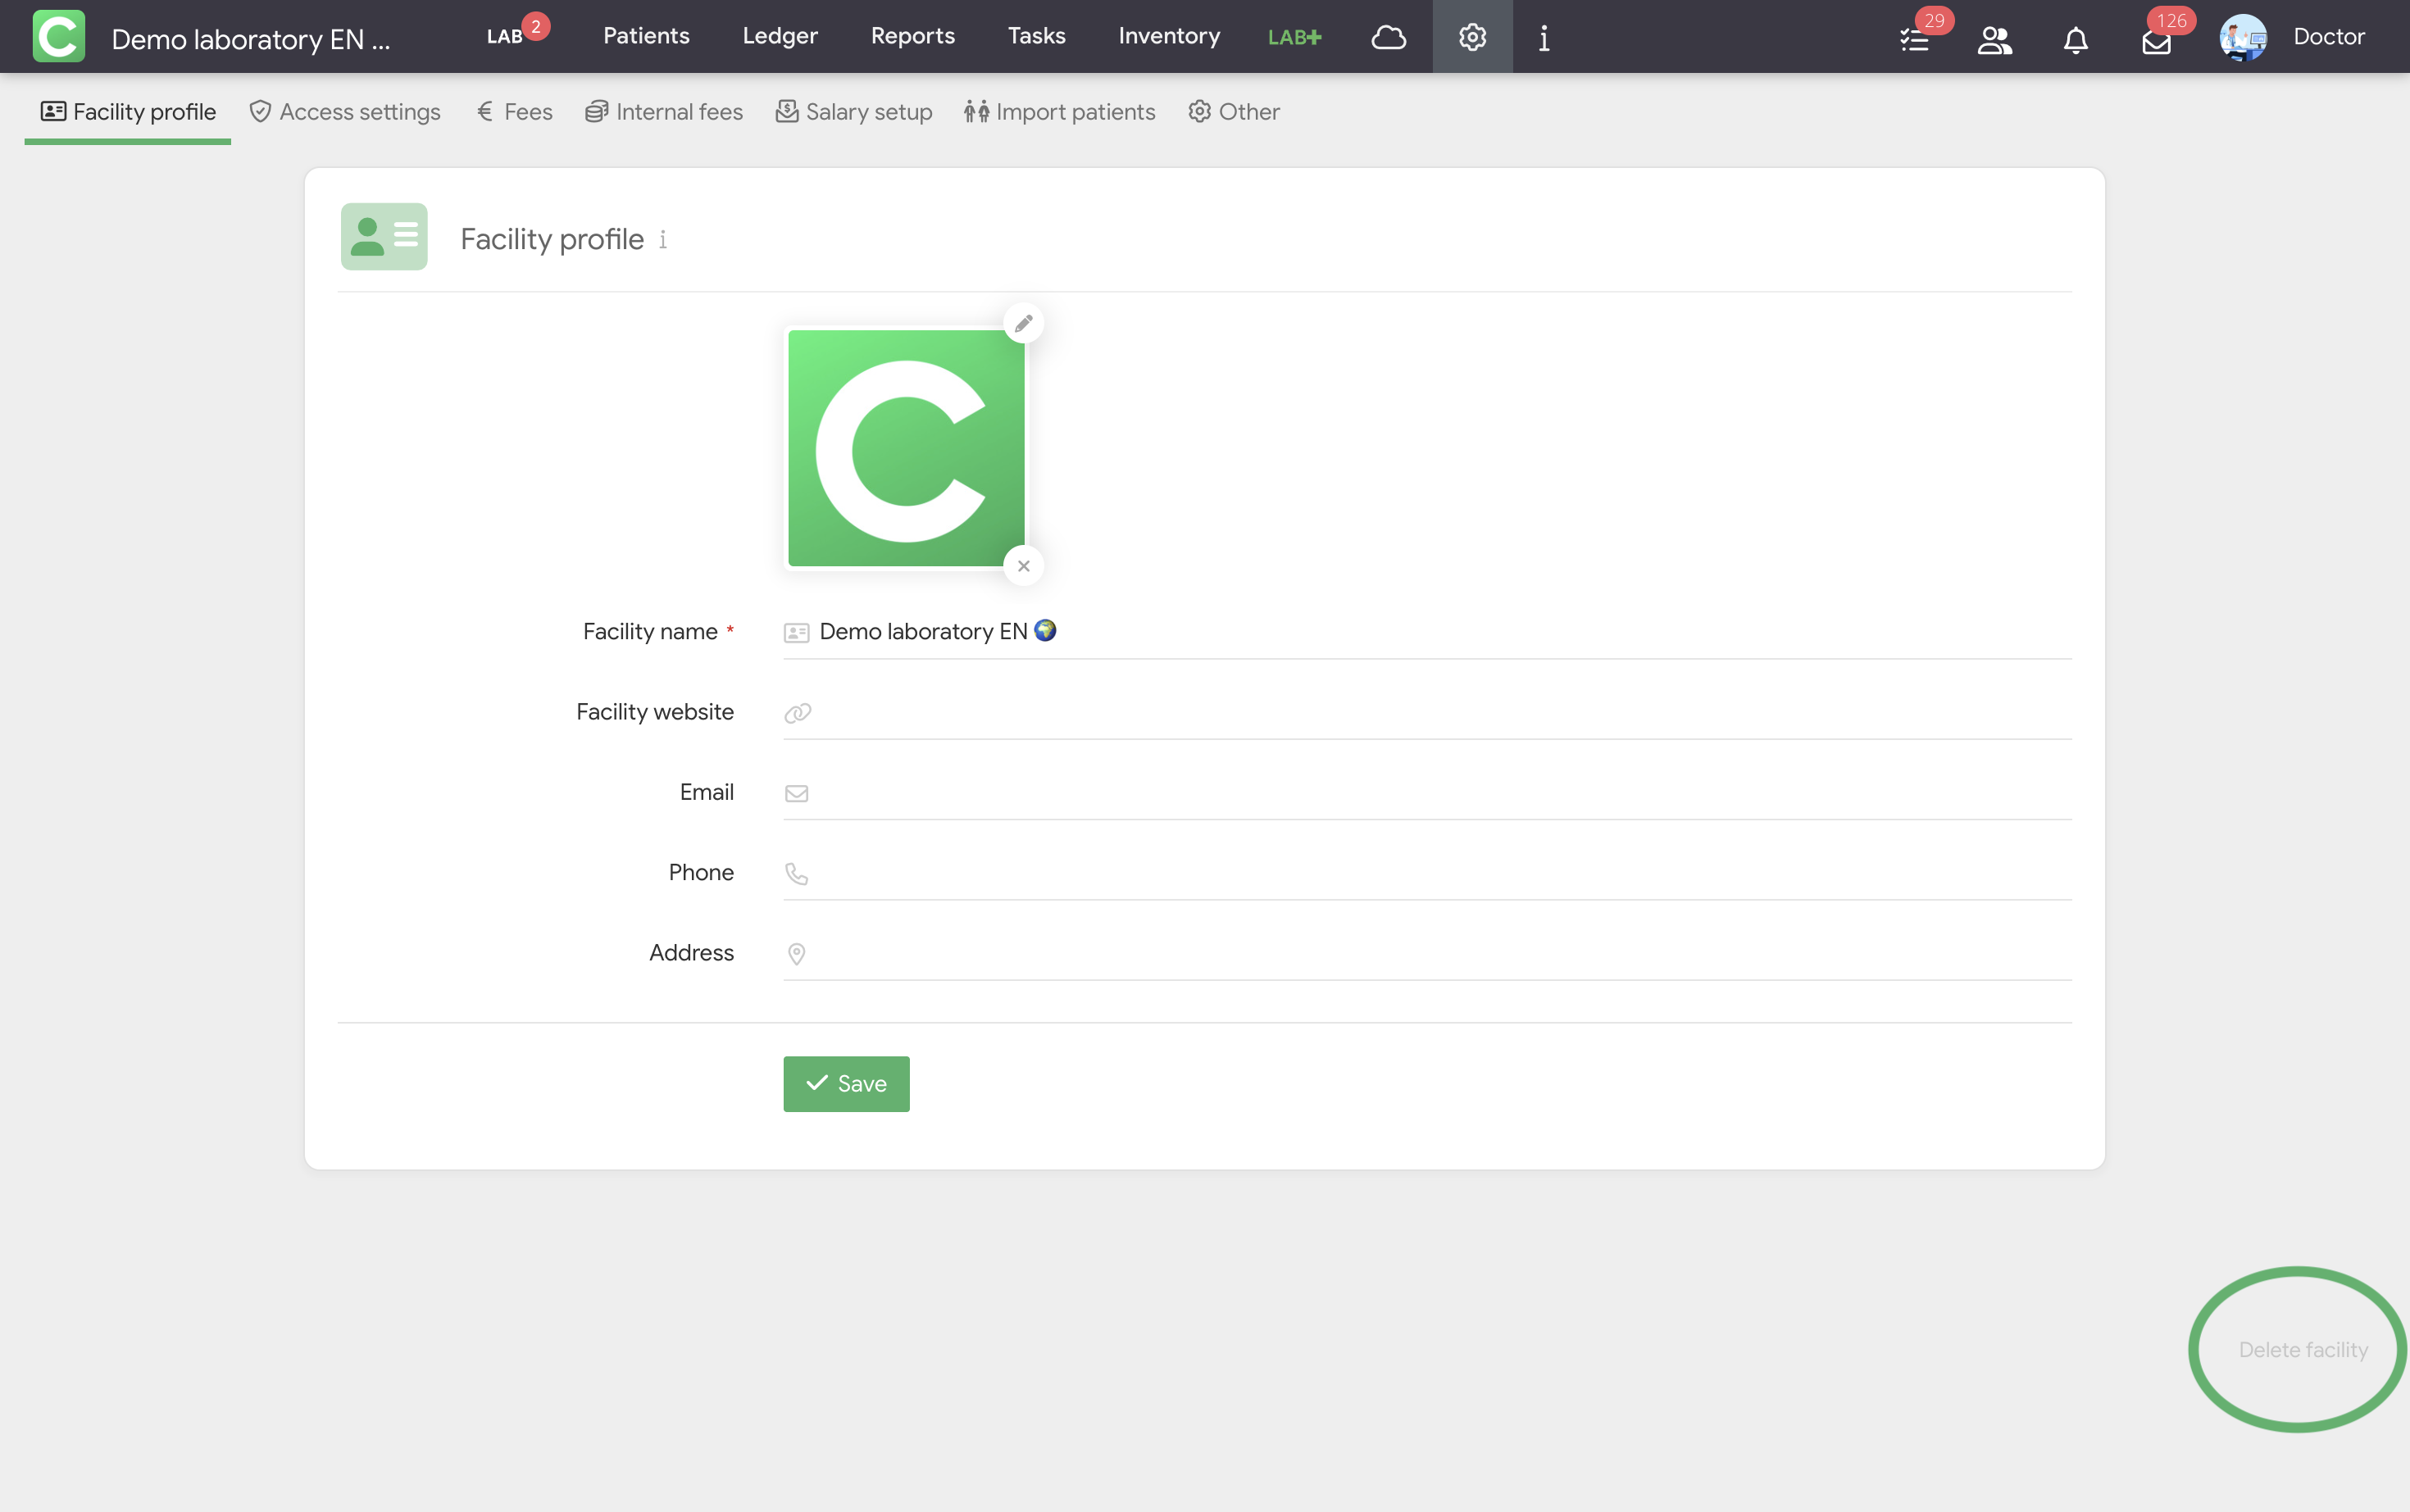
Task: Click the map pin icon in Address field
Action: coord(797,954)
